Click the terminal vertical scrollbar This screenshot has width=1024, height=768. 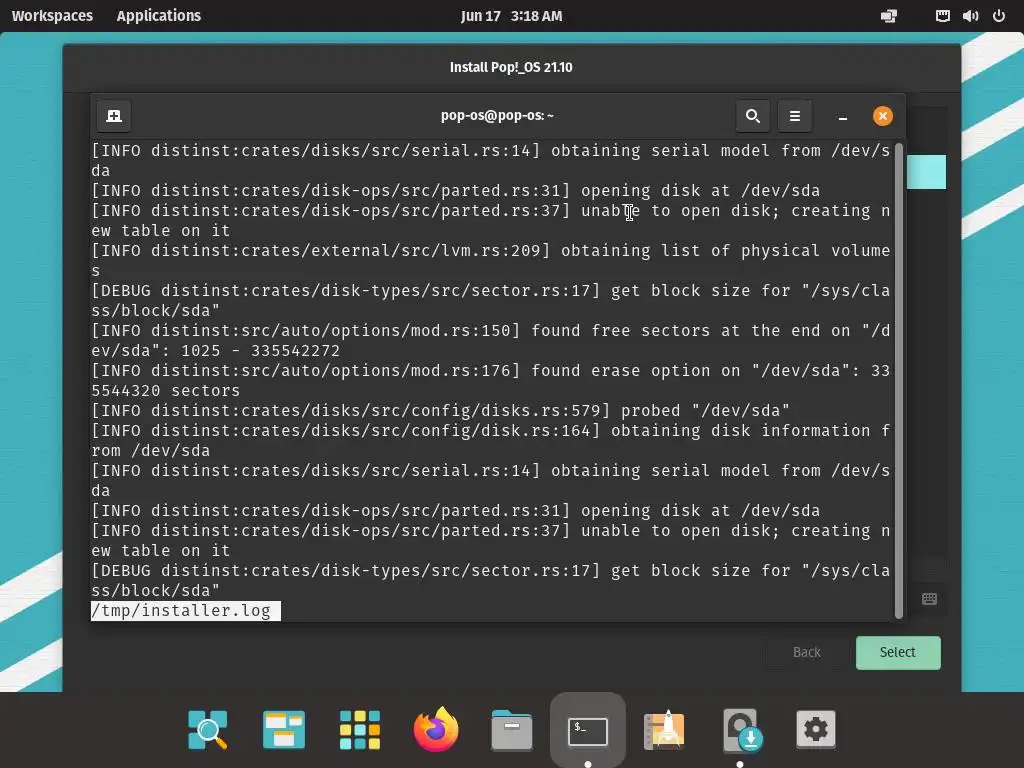tap(899, 380)
